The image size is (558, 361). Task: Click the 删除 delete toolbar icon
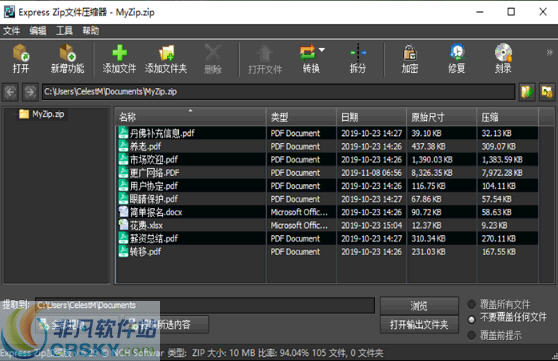click(x=213, y=58)
